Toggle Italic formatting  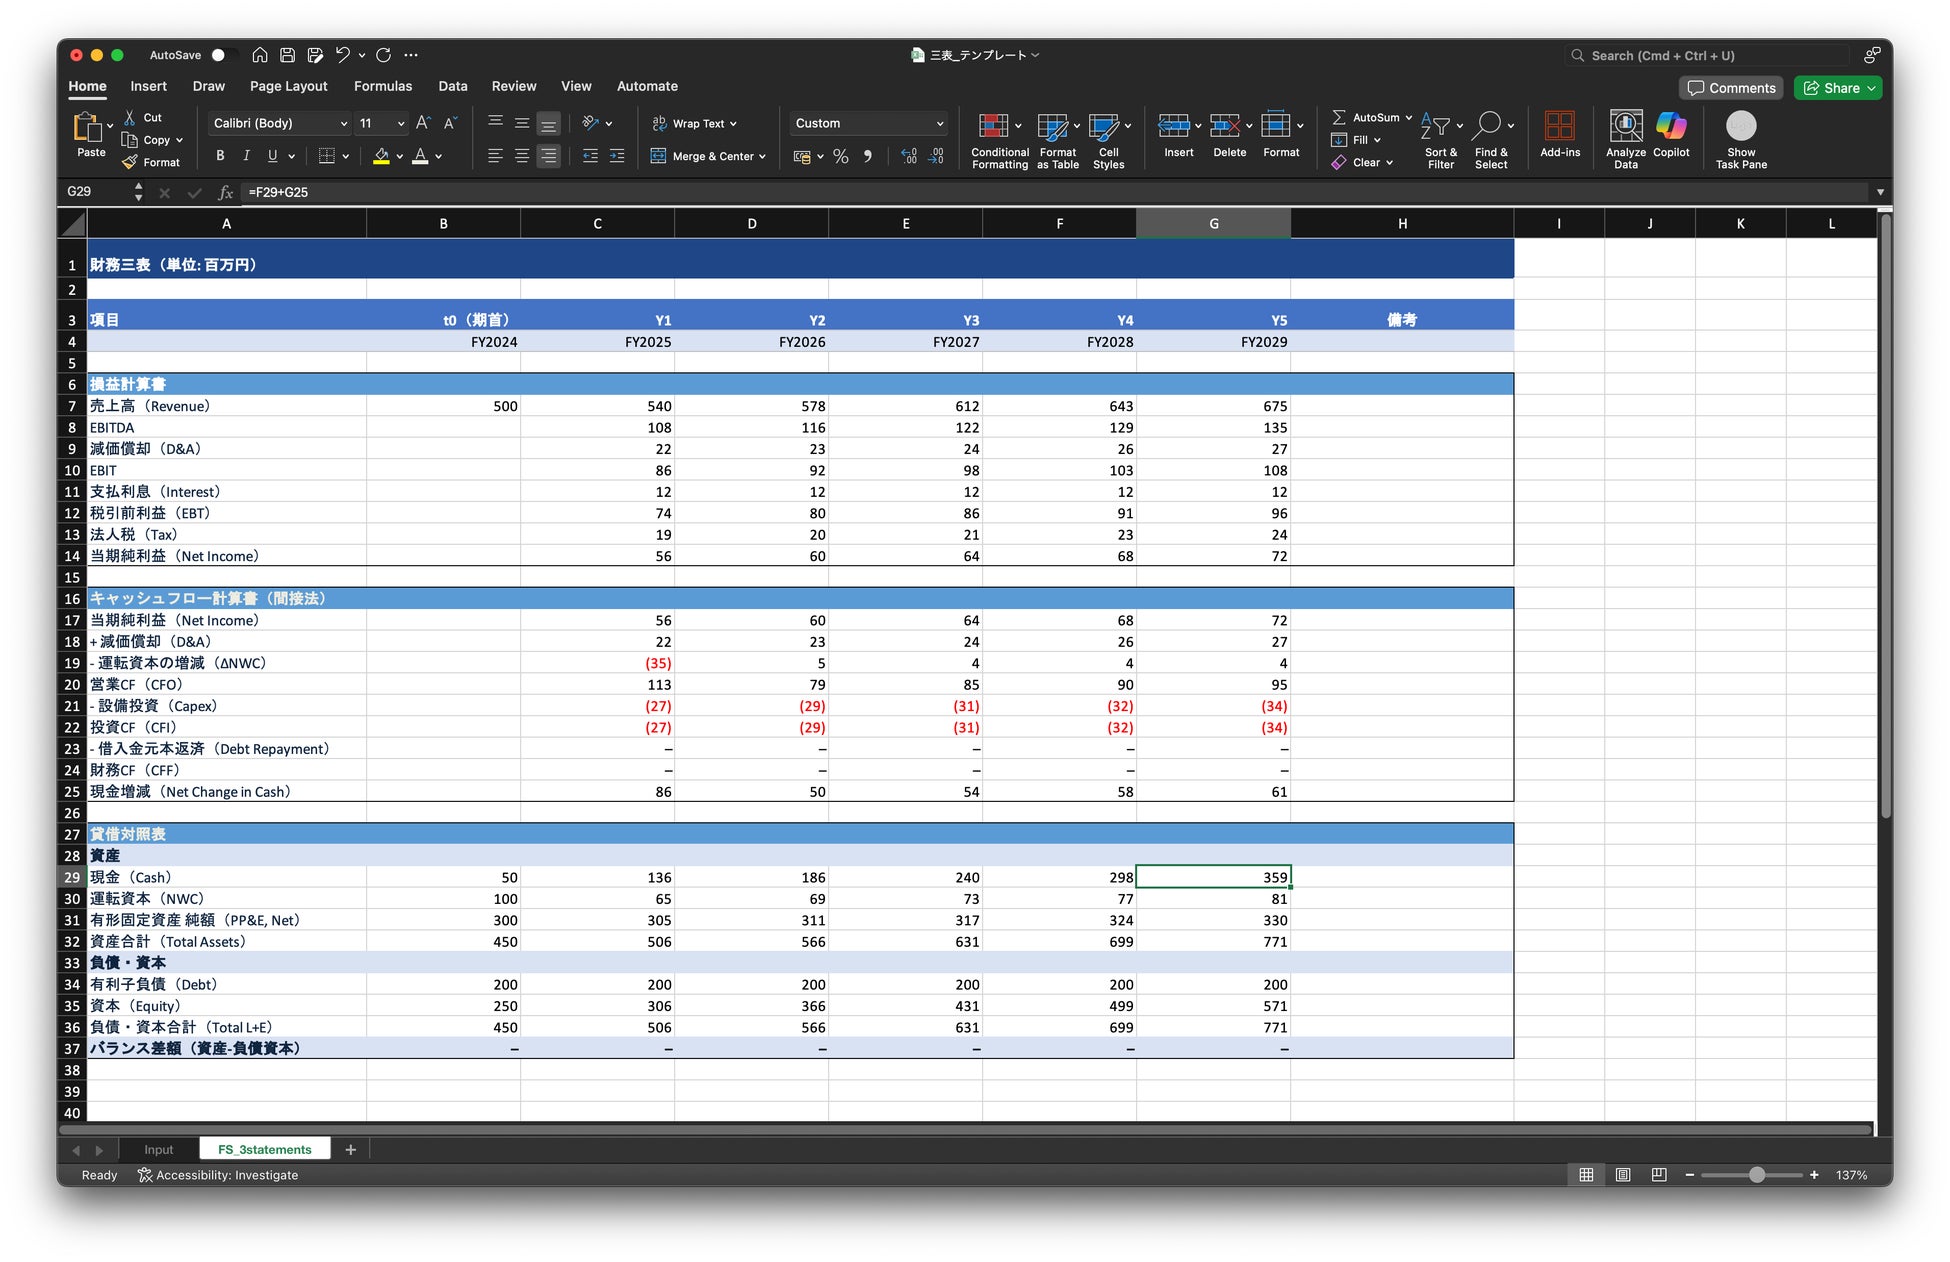pyautogui.click(x=246, y=156)
